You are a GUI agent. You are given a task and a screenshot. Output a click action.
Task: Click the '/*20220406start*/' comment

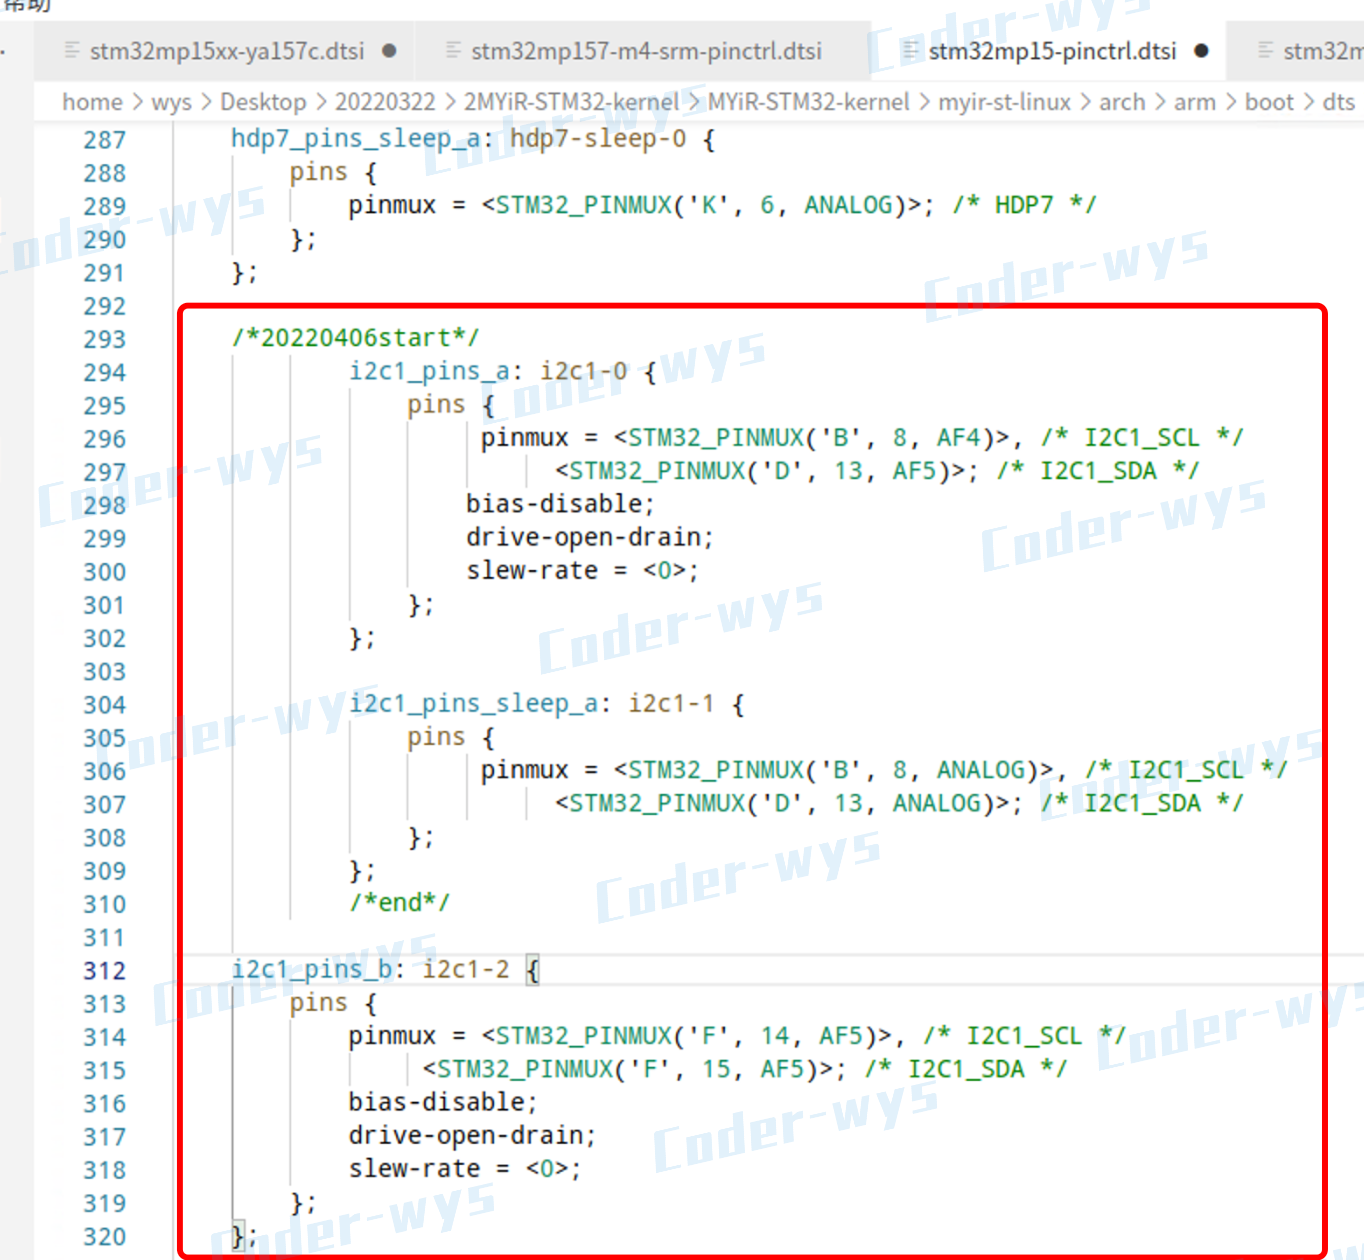click(x=356, y=338)
